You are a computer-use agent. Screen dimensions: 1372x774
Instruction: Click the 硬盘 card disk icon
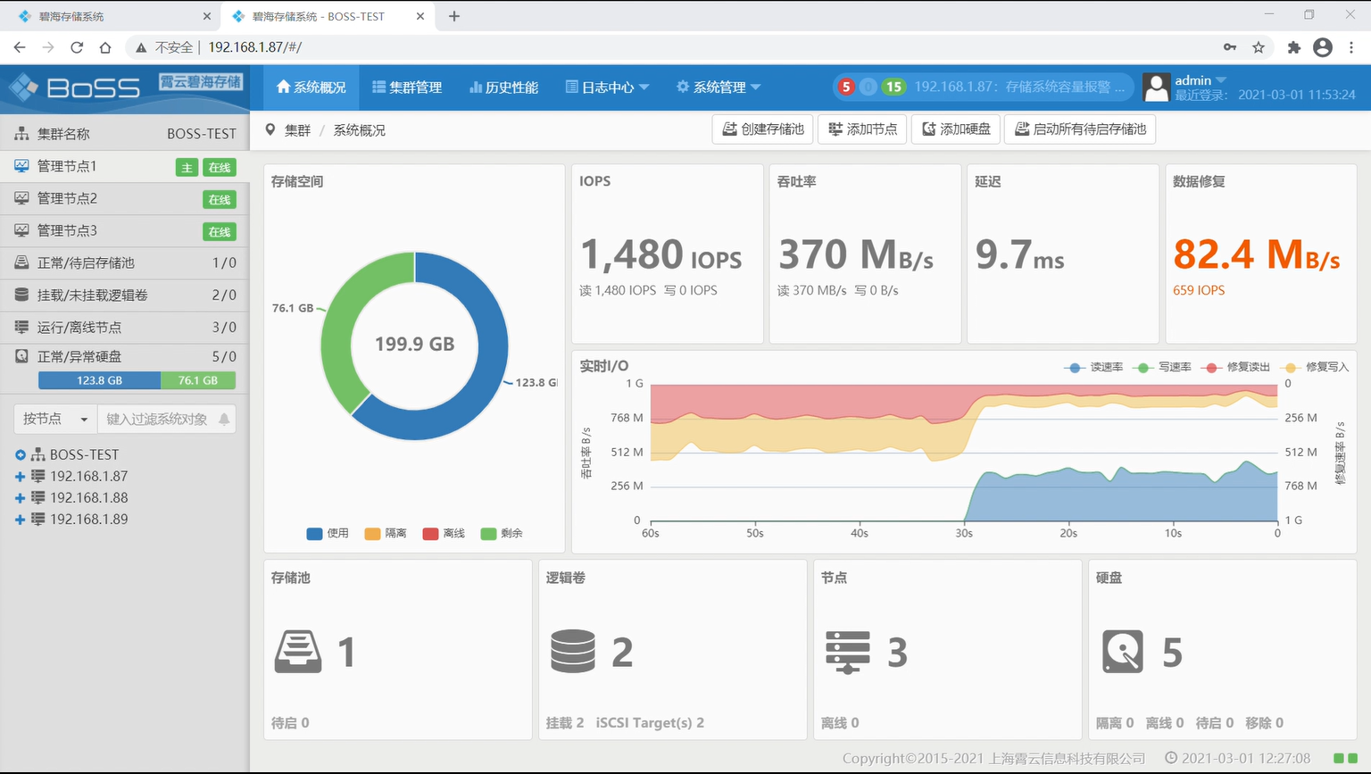[1123, 652]
